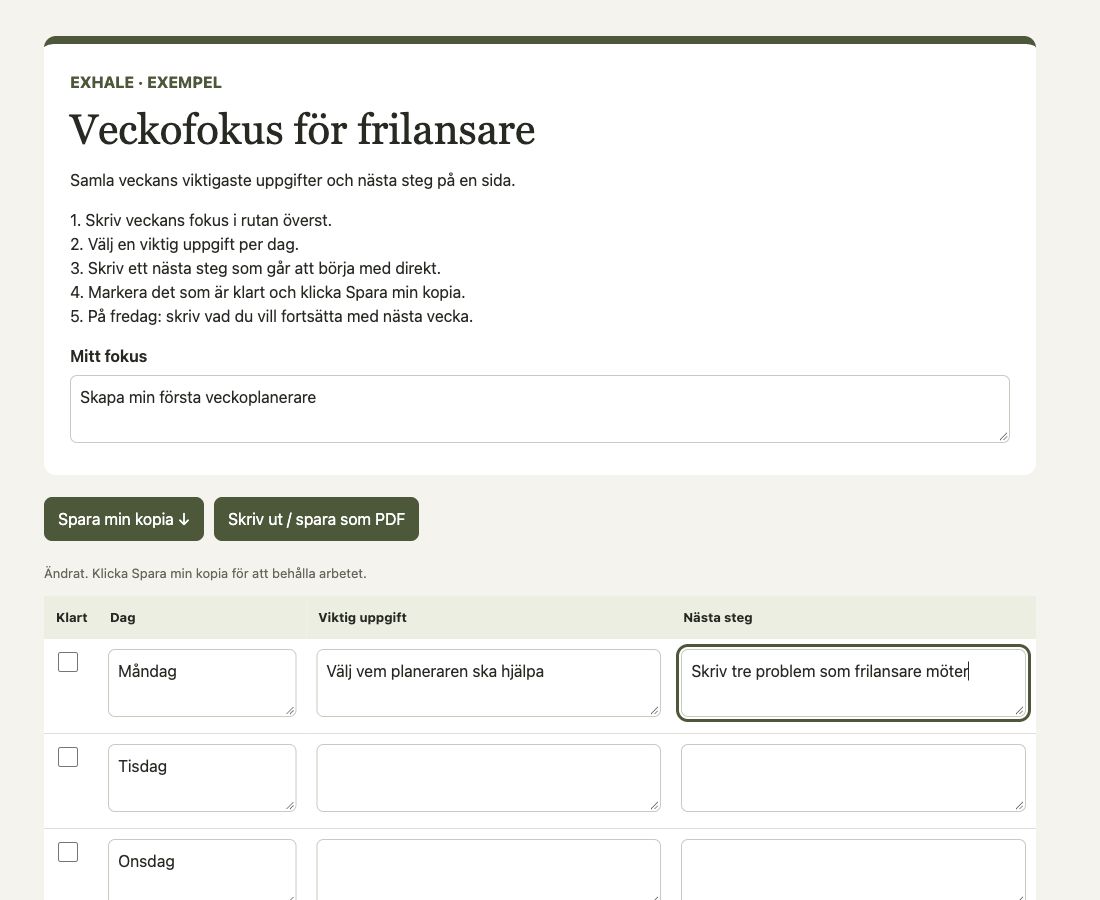Click the Måndag Nästa steg field
Viewport: 1100px width, 900px height.
tap(853, 683)
